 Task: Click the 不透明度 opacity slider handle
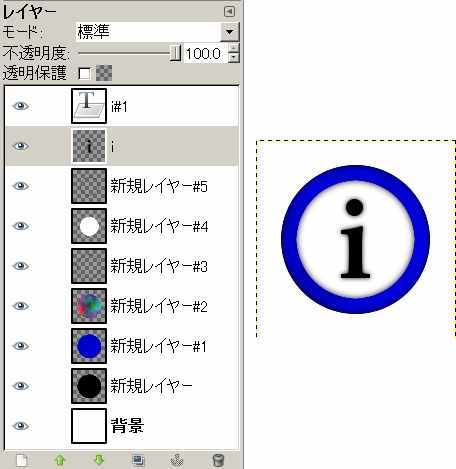pos(175,53)
